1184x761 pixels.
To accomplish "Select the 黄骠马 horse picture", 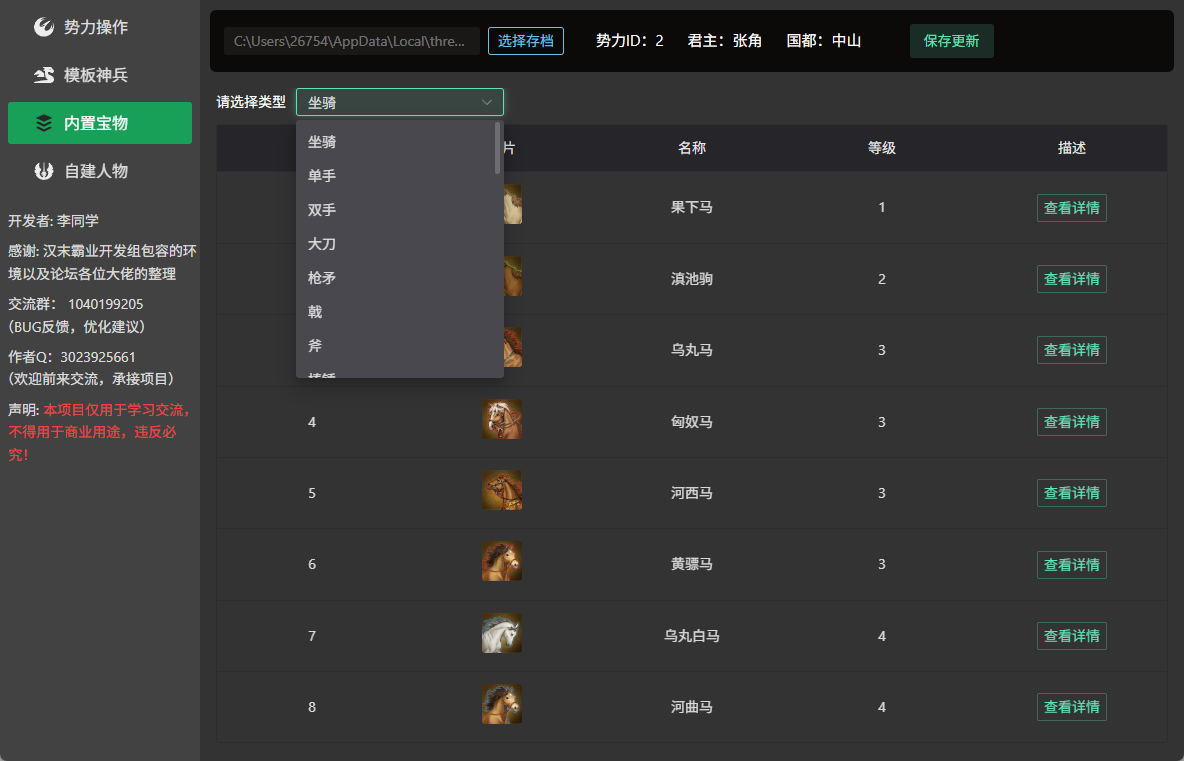I will 502,562.
